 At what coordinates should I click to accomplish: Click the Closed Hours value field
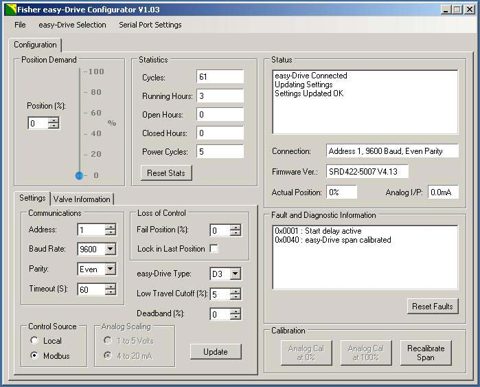pyautogui.click(x=220, y=133)
